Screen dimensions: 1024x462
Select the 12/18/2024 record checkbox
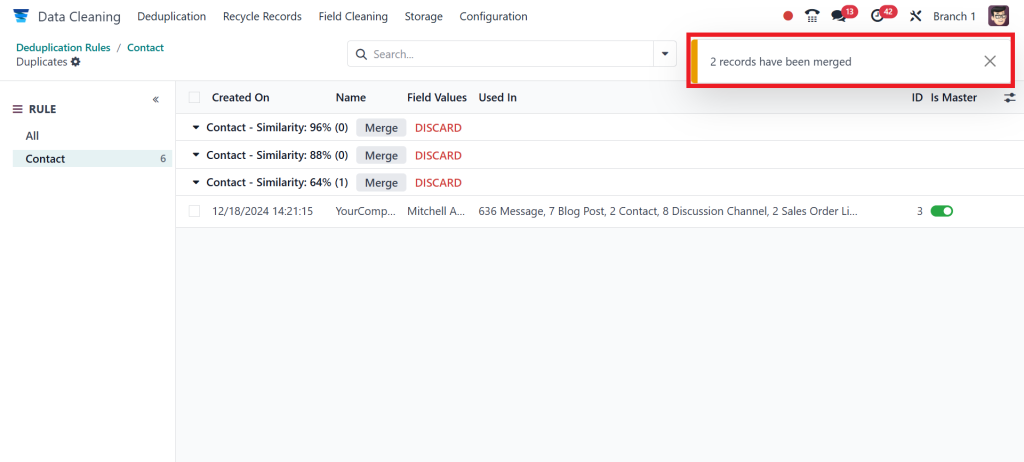(x=194, y=211)
